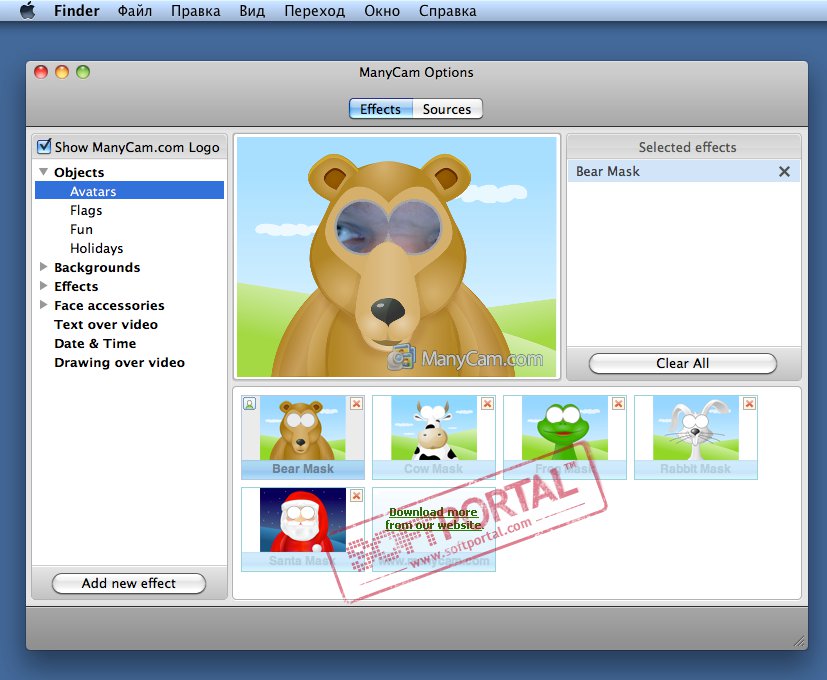The height and width of the screenshot is (680, 827).
Task: Select Text over video
Action: click(x=106, y=324)
